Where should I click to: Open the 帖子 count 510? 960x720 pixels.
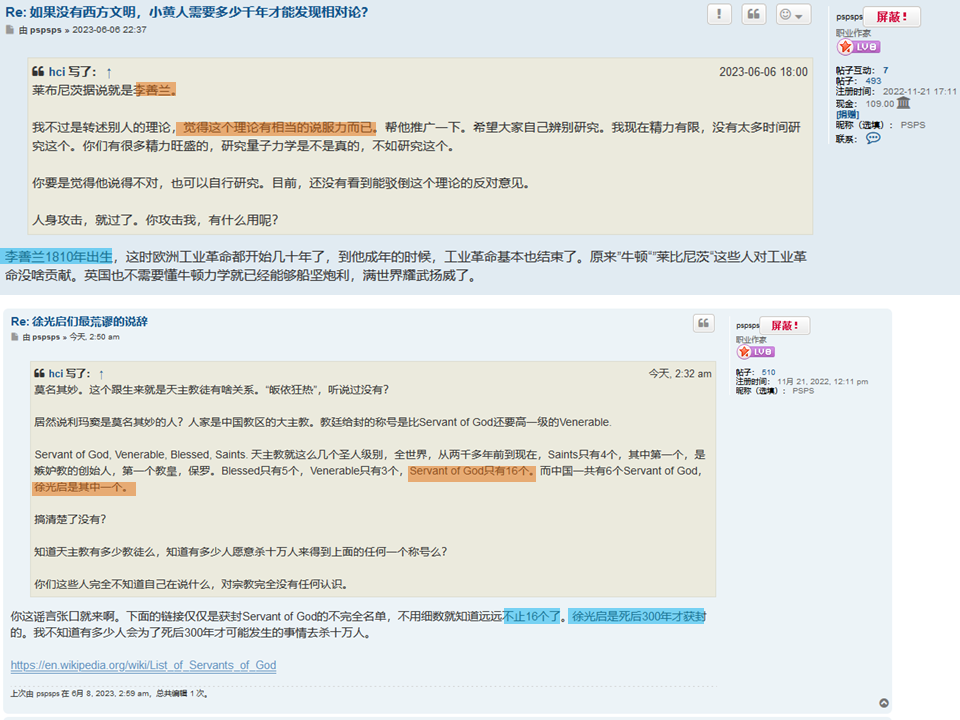tap(768, 372)
